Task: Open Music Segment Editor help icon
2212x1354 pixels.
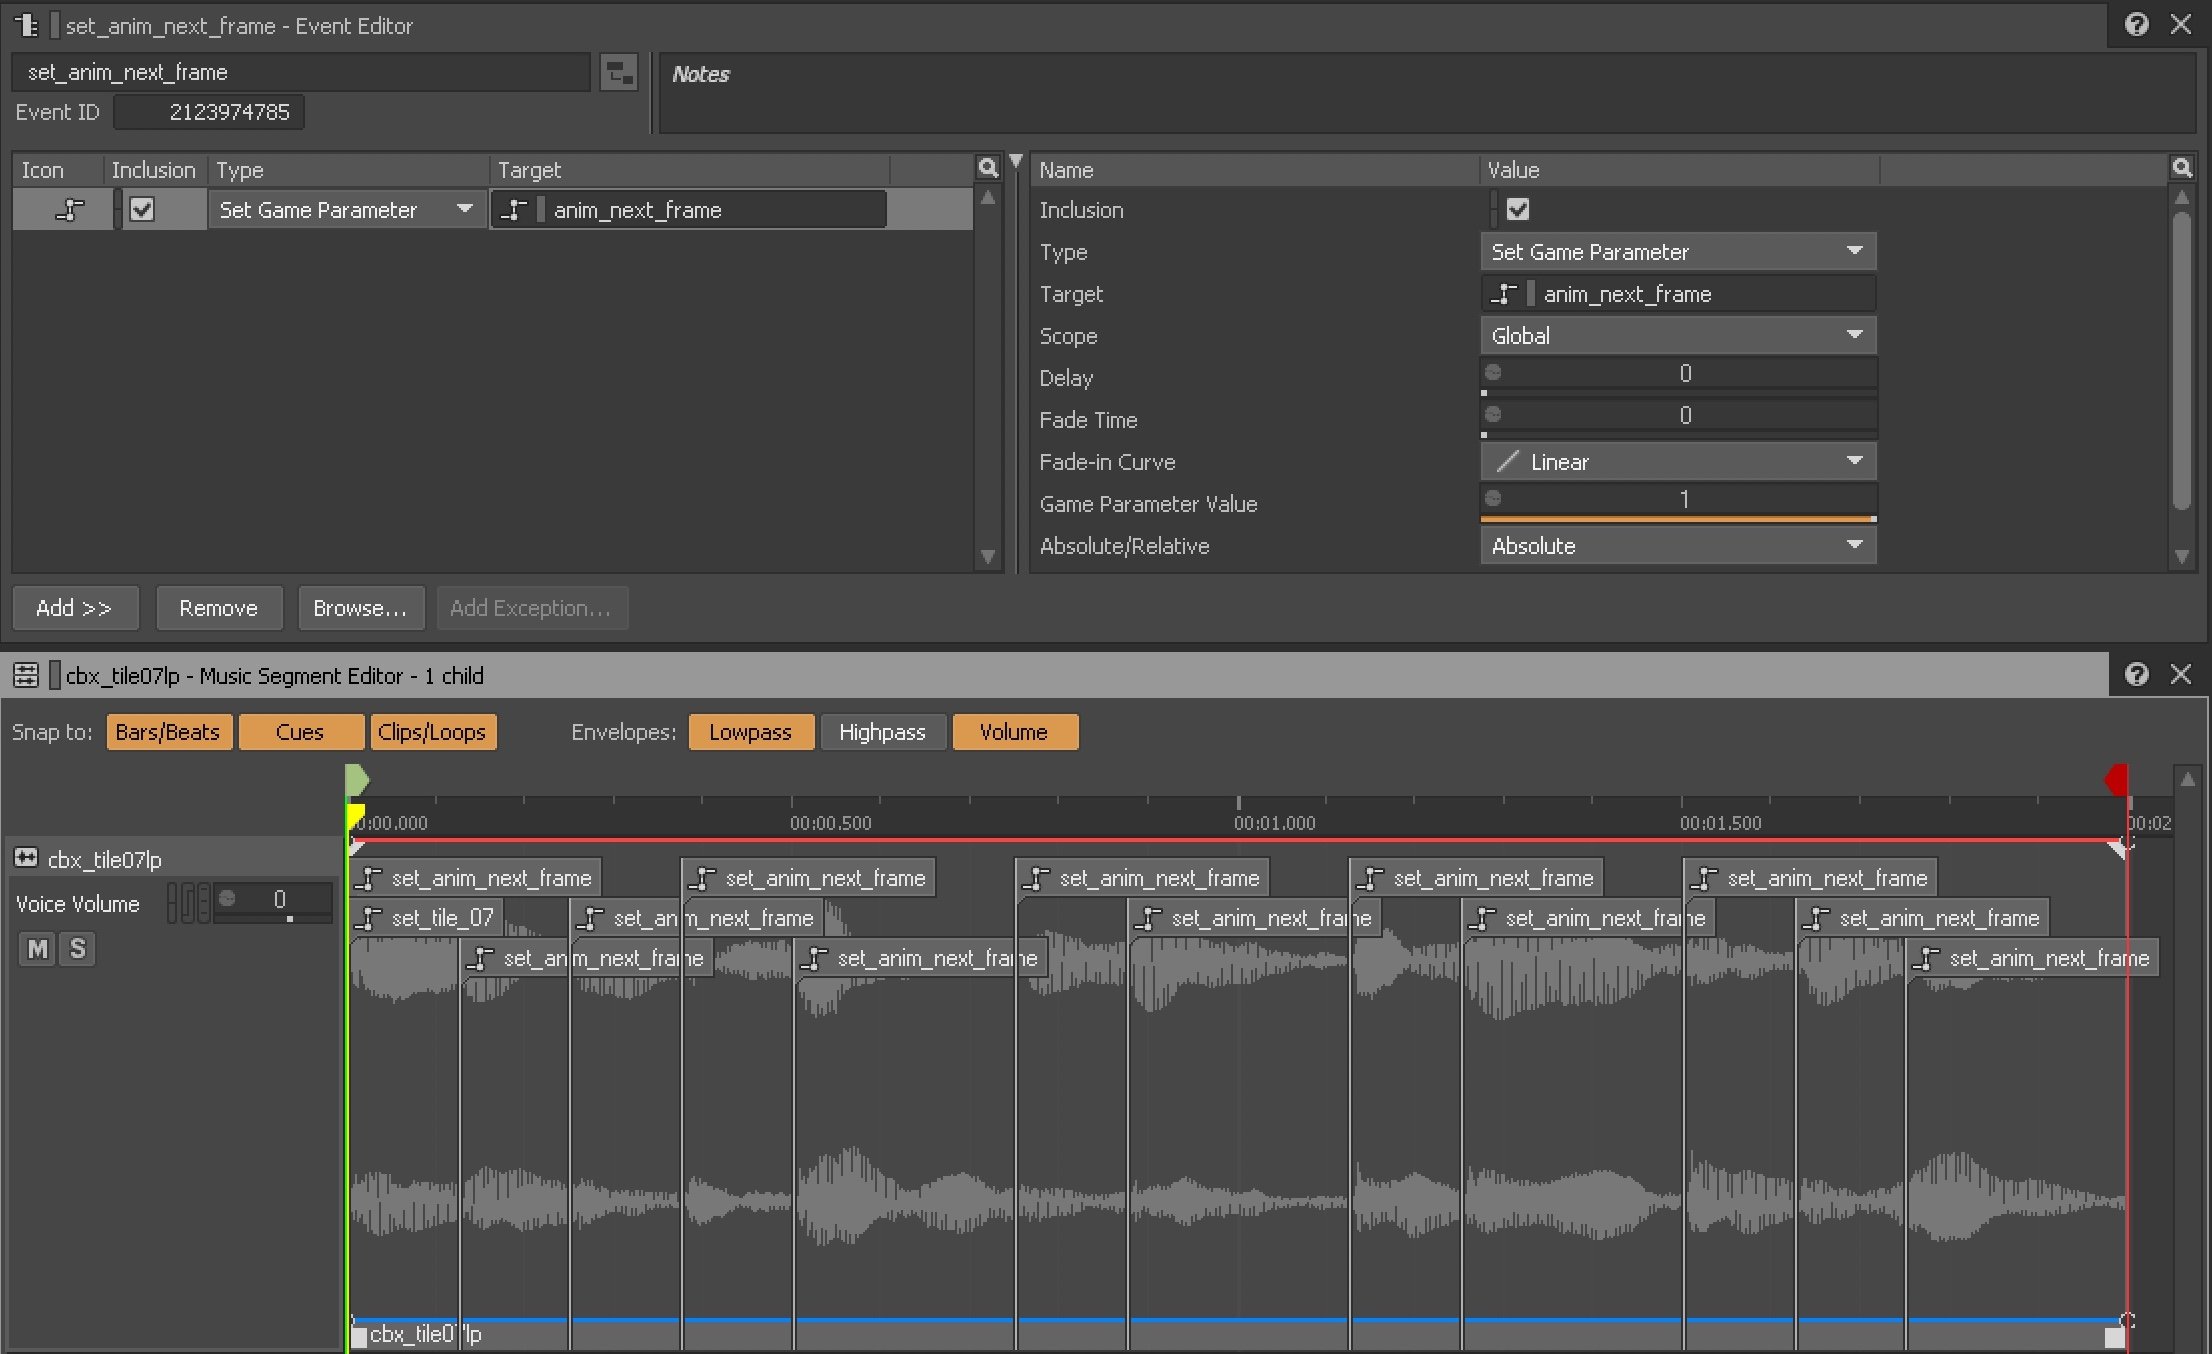Action: pyautogui.click(x=2136, y=675)
